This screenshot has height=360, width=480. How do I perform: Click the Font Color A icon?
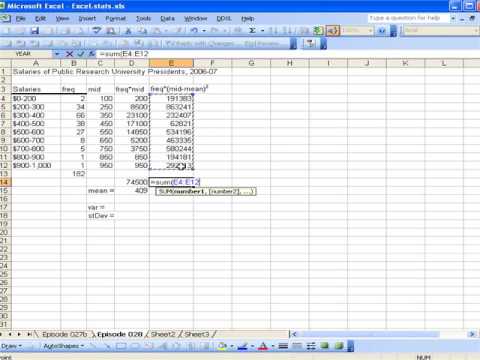click(263, 346)
